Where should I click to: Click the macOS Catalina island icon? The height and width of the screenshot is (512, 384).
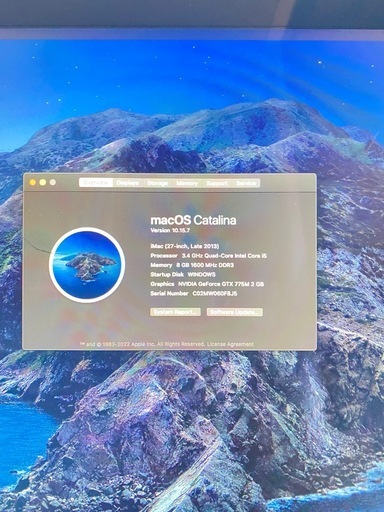[87, 265]
